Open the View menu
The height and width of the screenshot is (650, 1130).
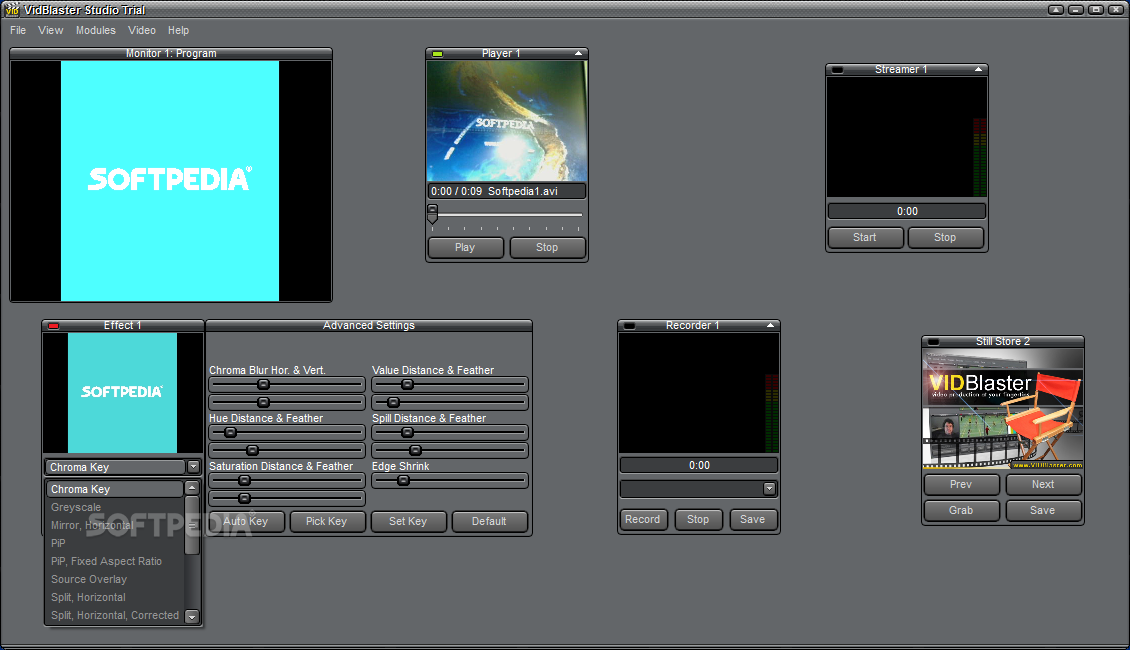(50, 30)
